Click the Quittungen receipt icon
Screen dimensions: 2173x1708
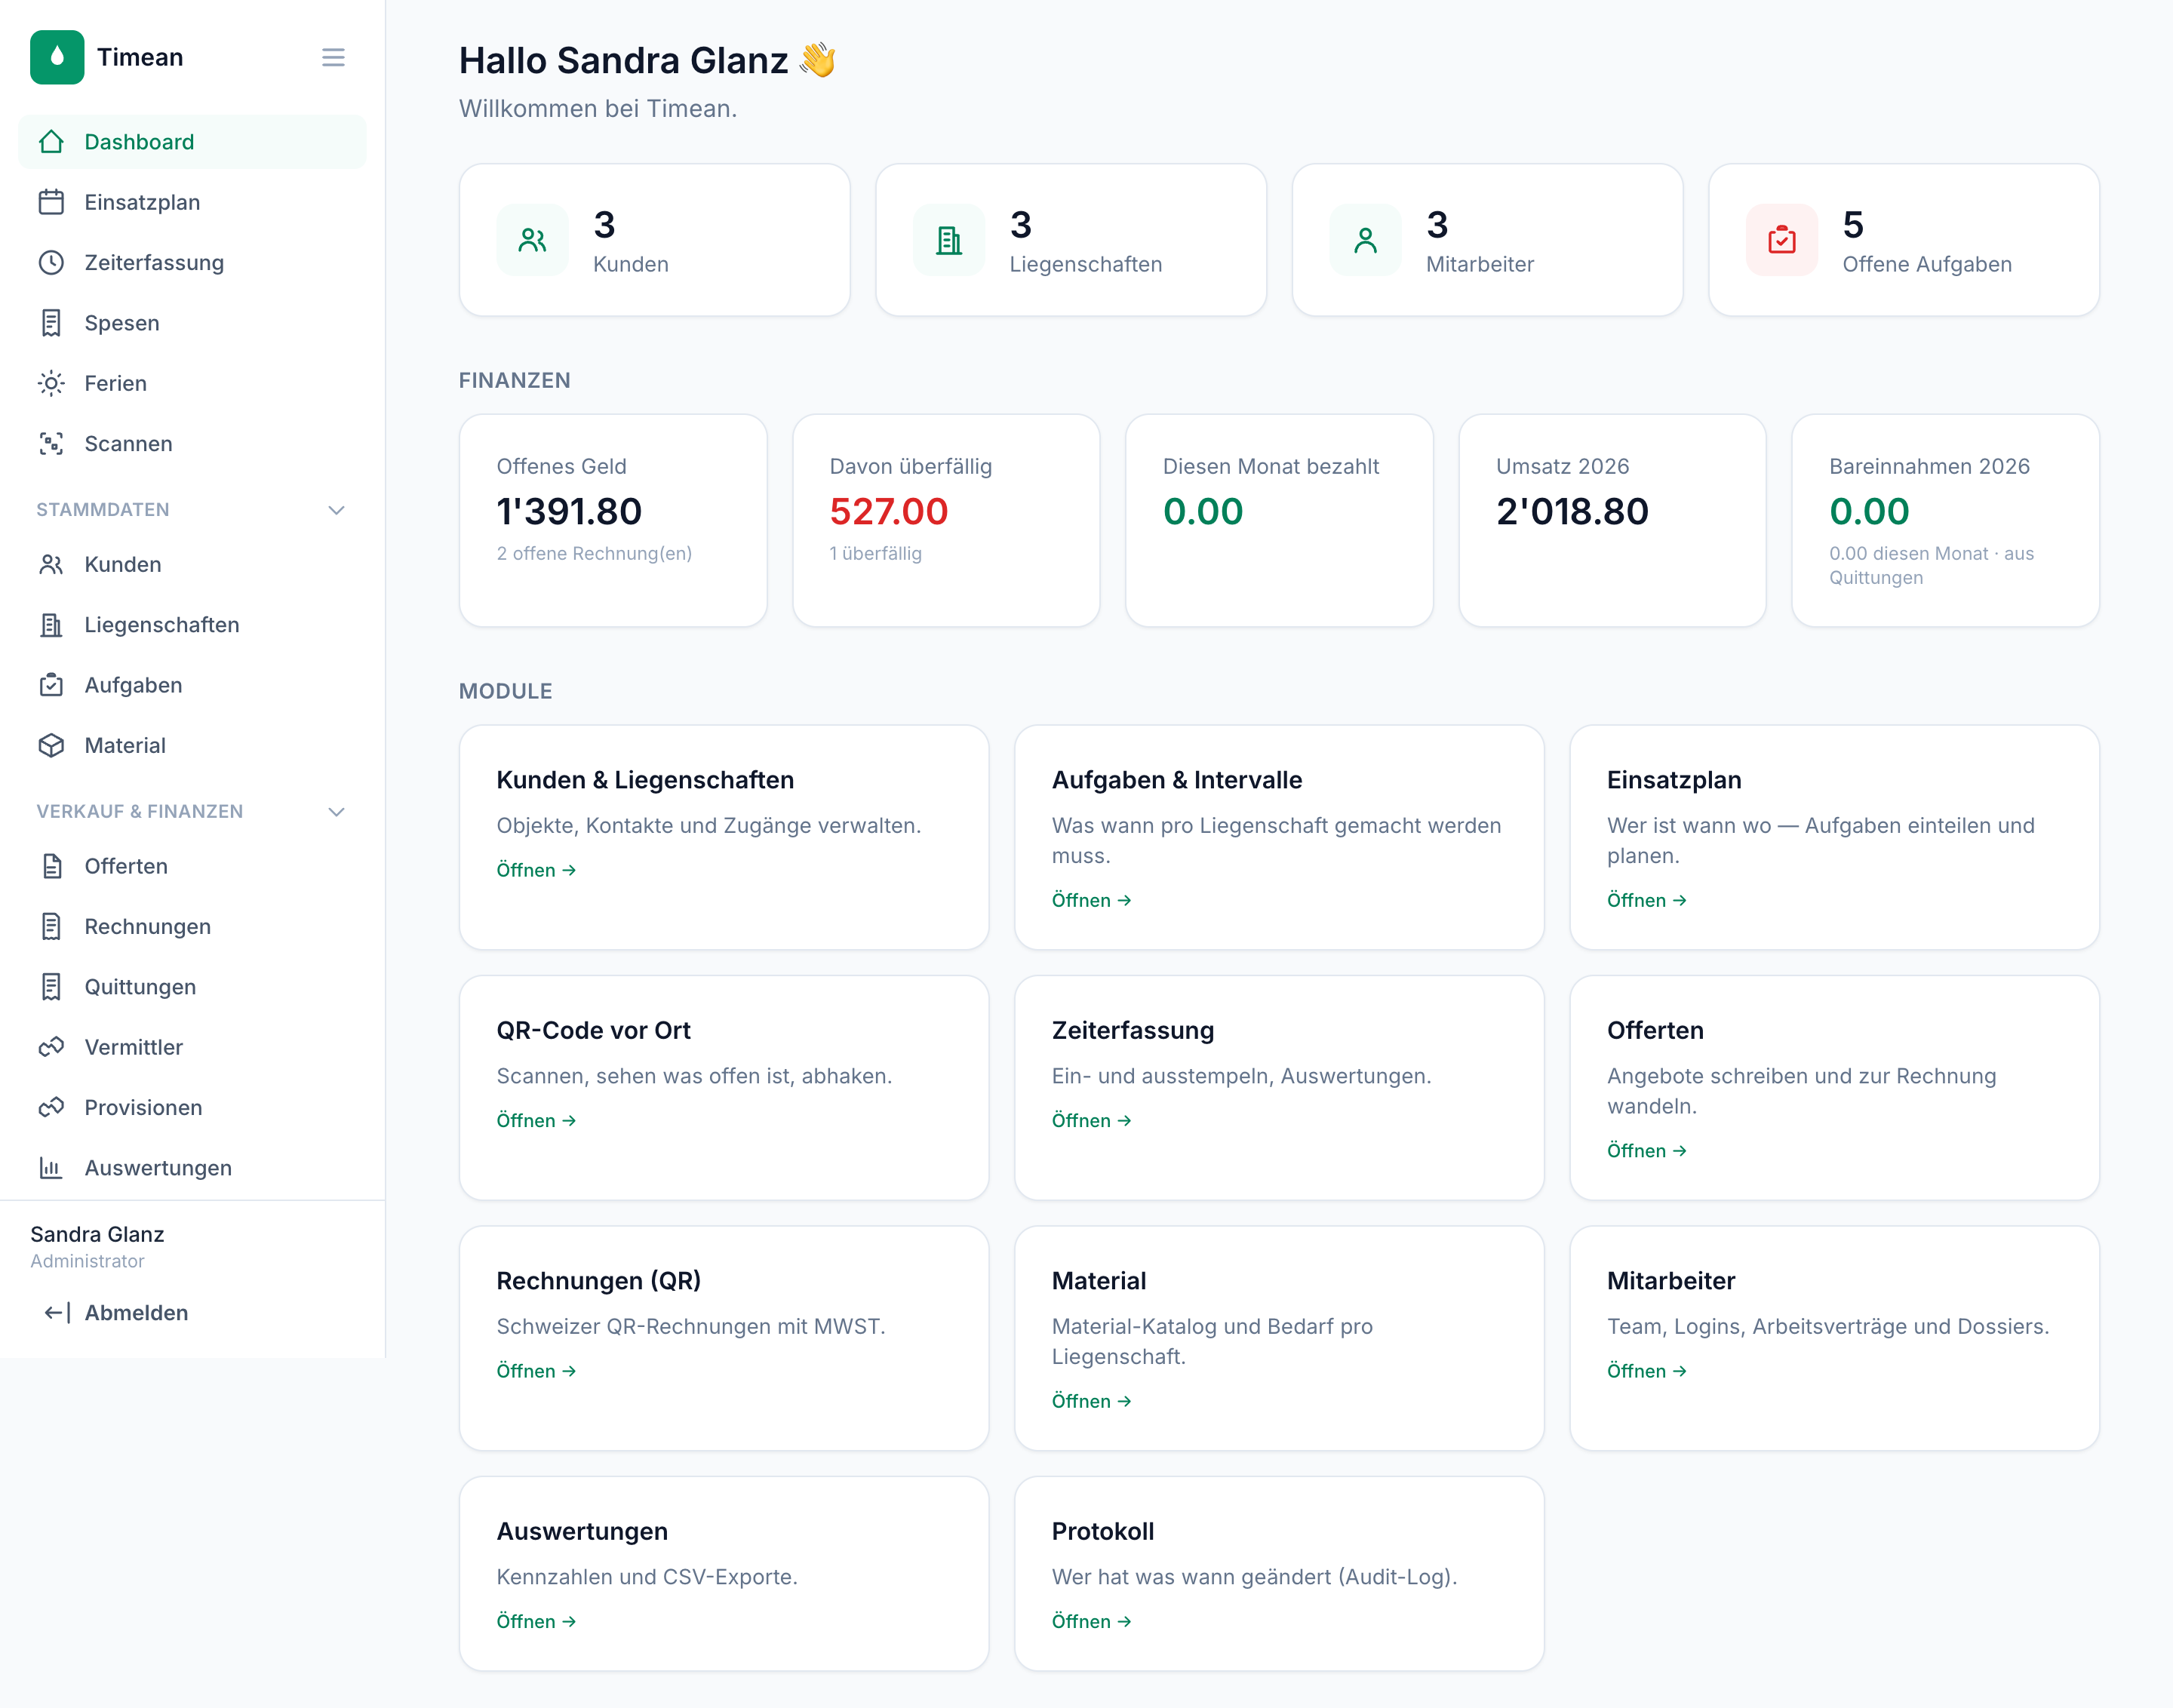[x=51, y=986]
